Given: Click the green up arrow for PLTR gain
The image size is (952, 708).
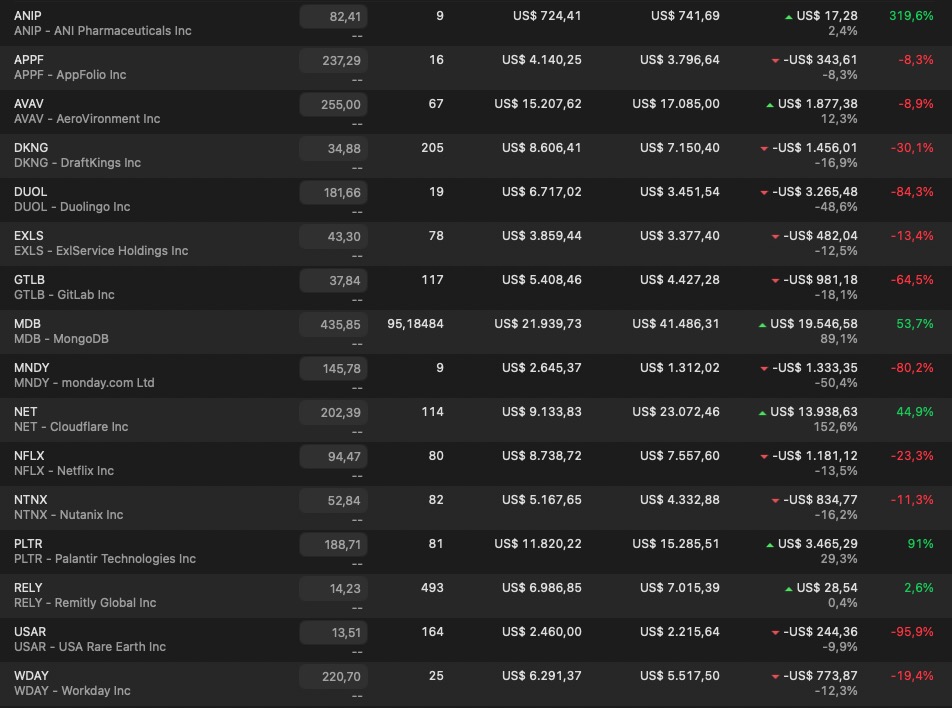Looking at the screenshot, I should click(x=769, y=545).
